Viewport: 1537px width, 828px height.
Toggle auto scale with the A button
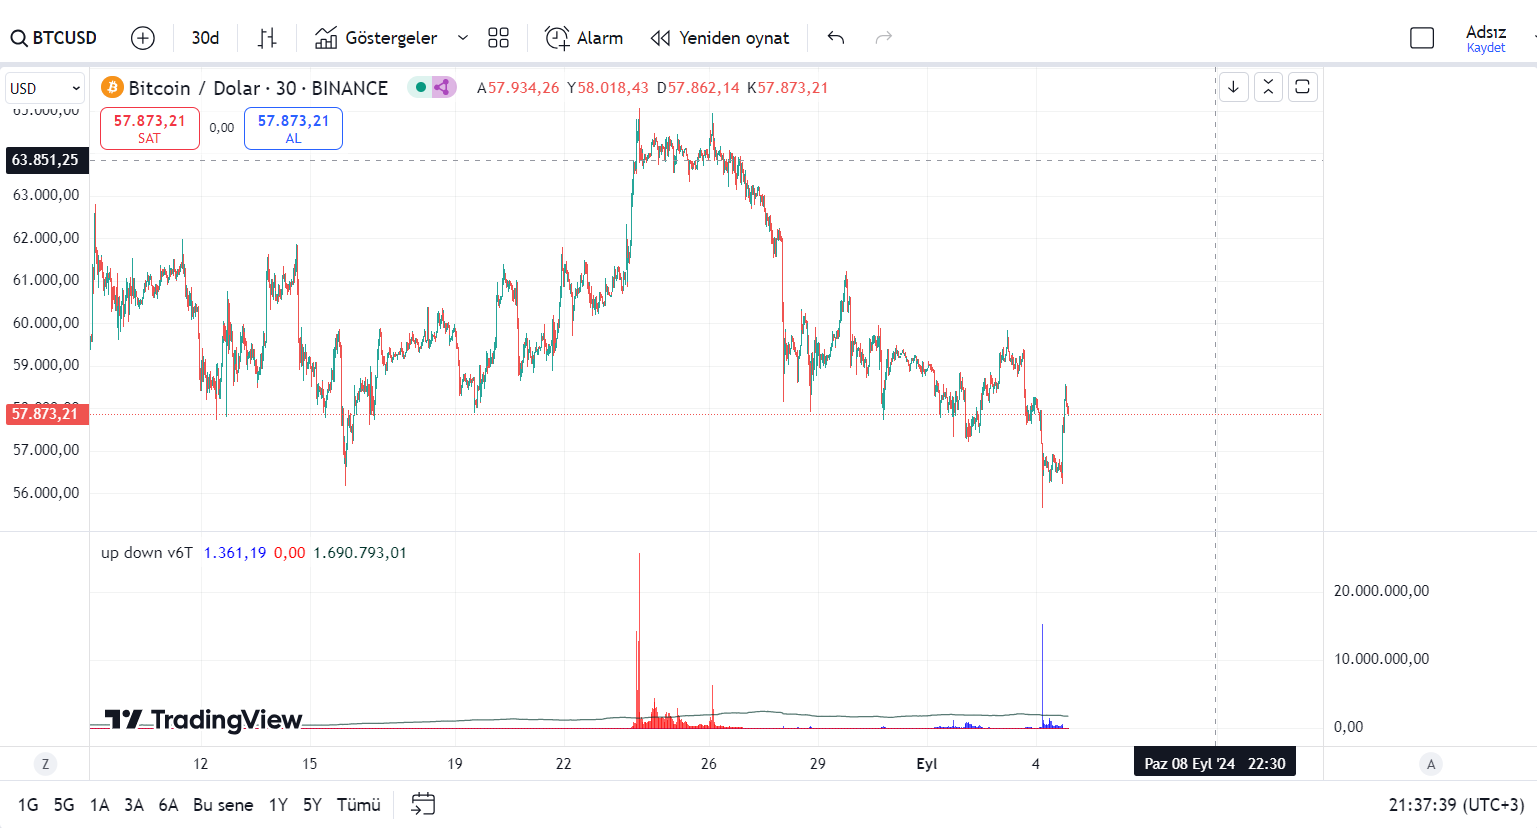coord(1430,764)
